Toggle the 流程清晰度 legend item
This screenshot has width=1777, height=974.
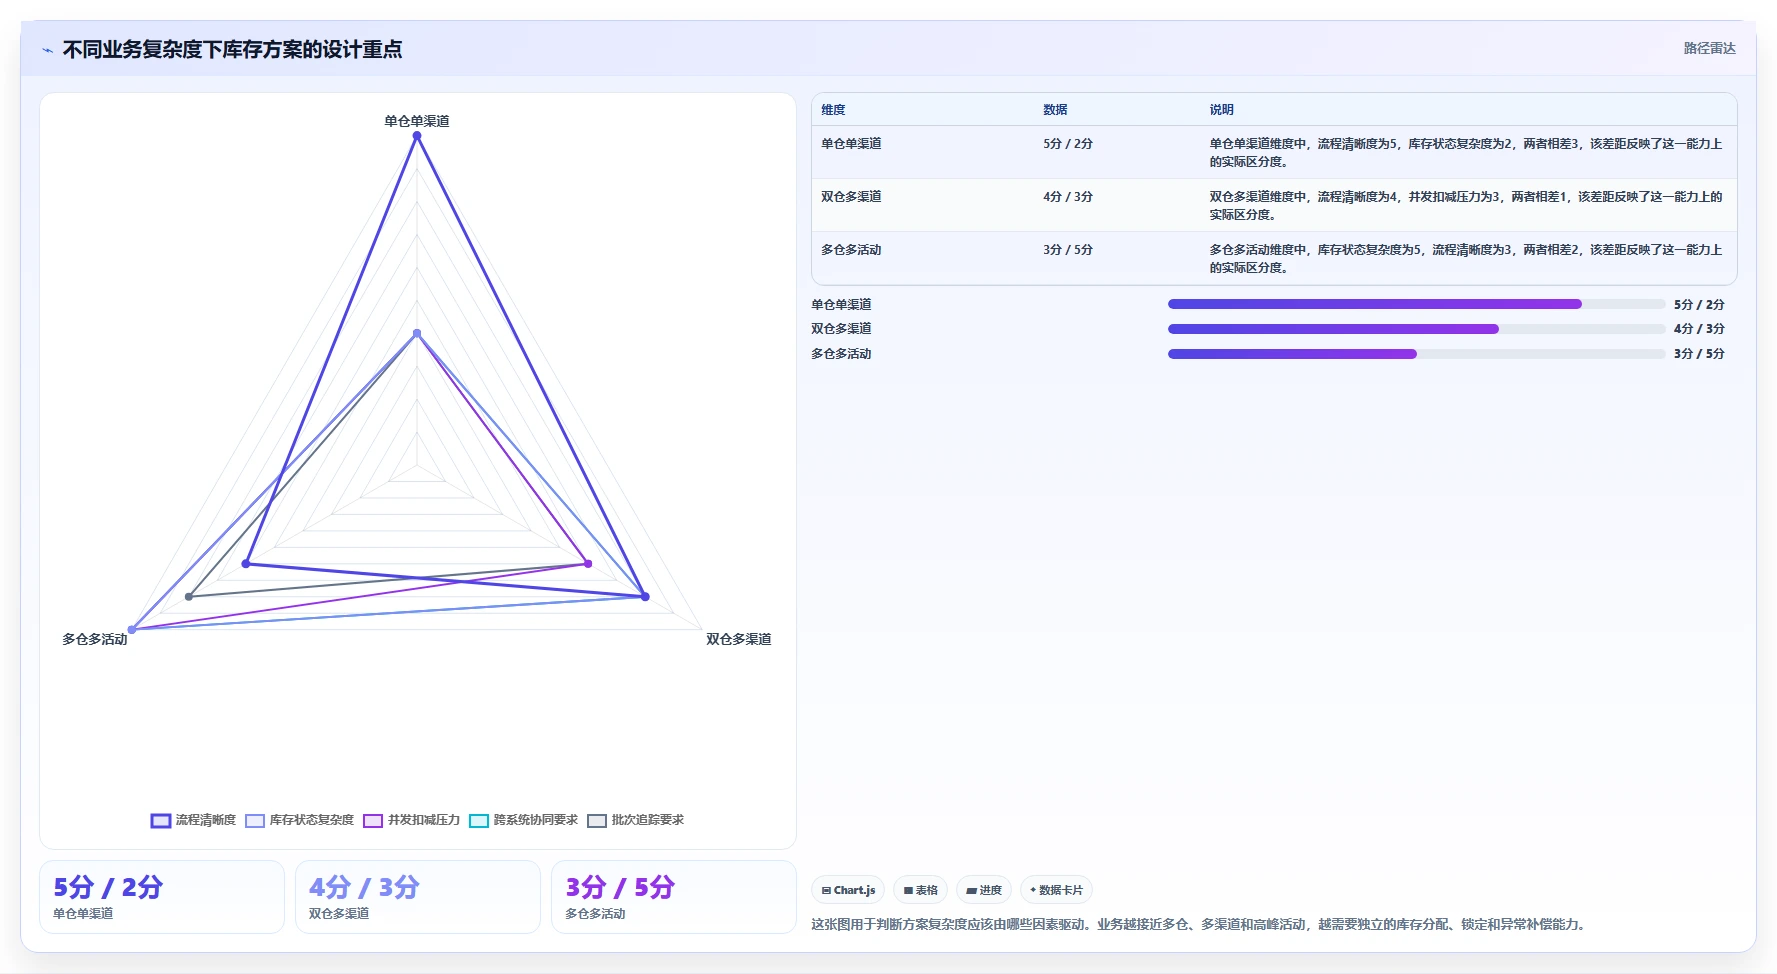point(193,820)
